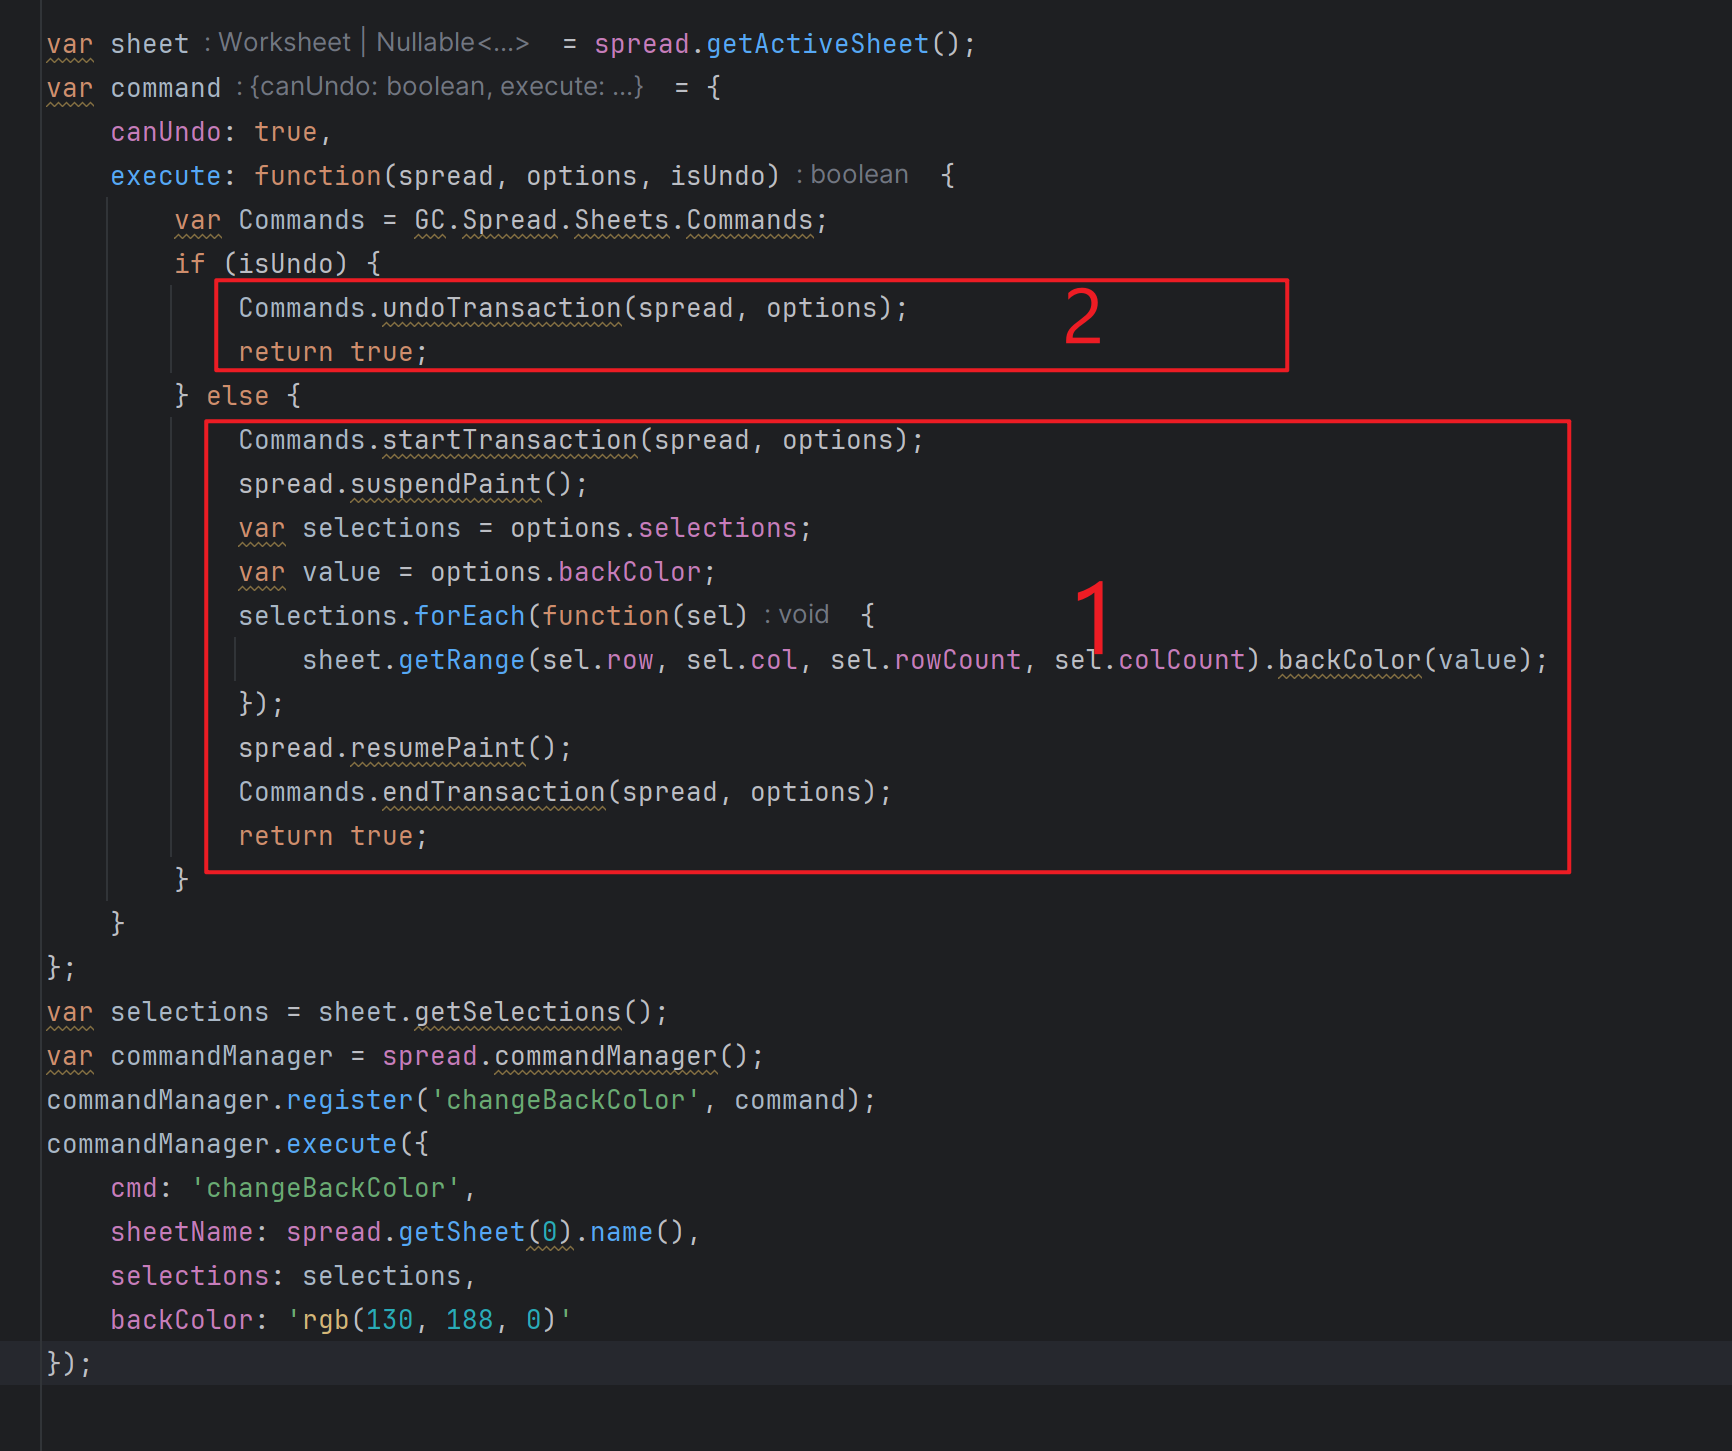Click the Worksheet inlay type hint
The width and height of the screenshot is (1732, 1451).
[x=284, y=43]
